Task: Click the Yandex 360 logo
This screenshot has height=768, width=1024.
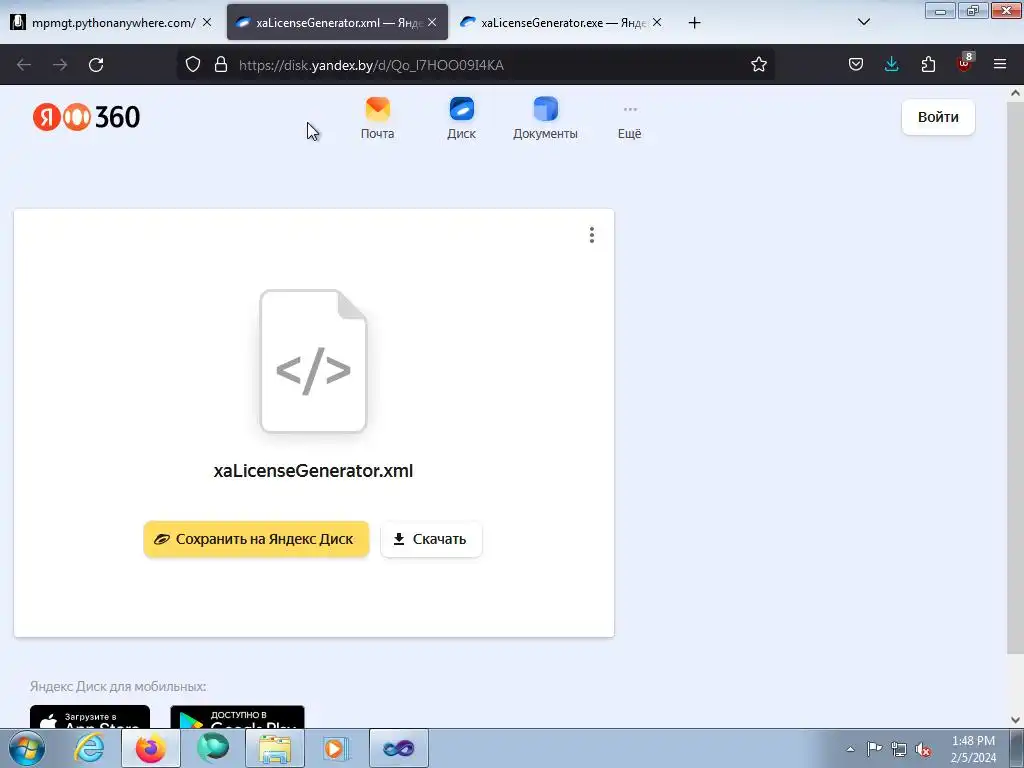Action: 86,118
